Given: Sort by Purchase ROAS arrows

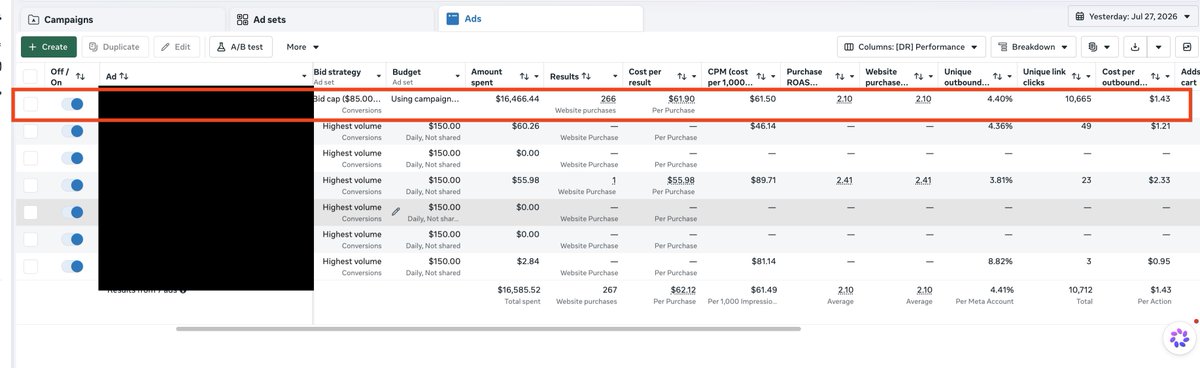Looking at the screenshot, I should point(840,76).
